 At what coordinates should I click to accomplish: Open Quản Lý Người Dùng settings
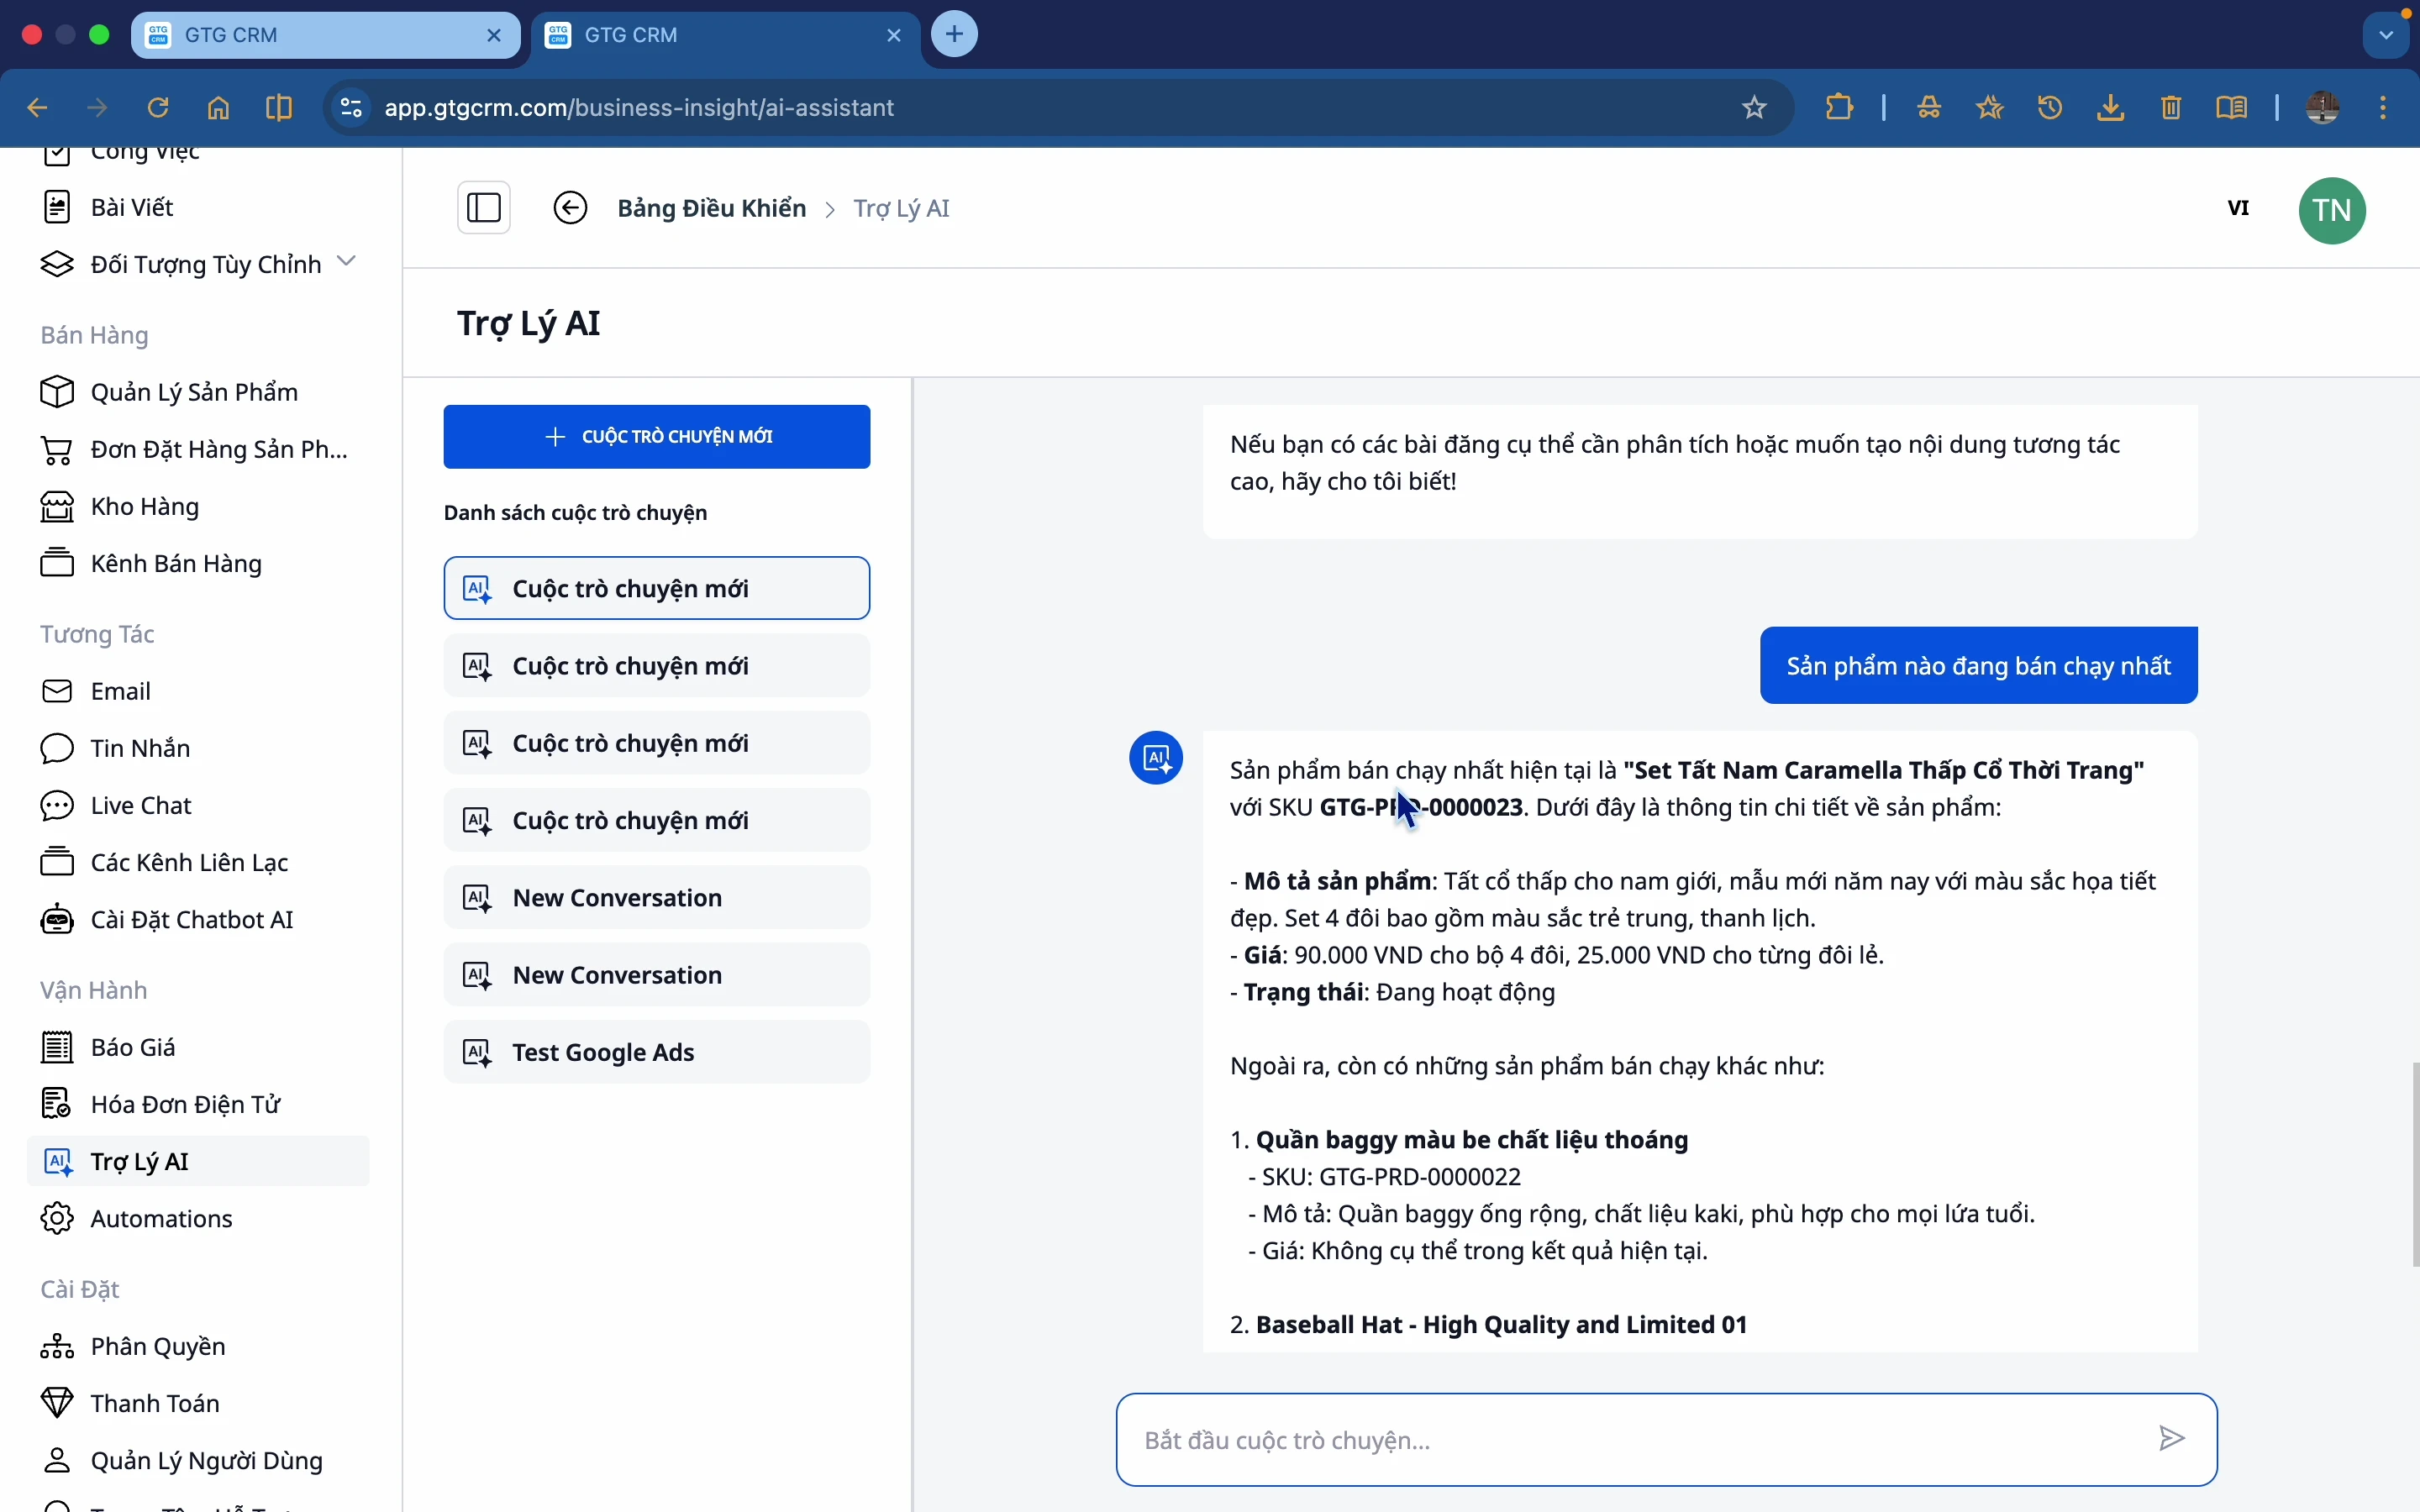(207, 1459)
